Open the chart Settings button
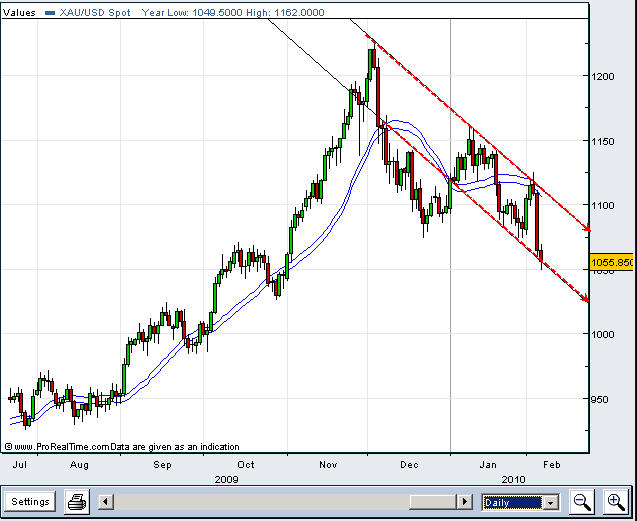637x521 pixels. coord(30,502)
